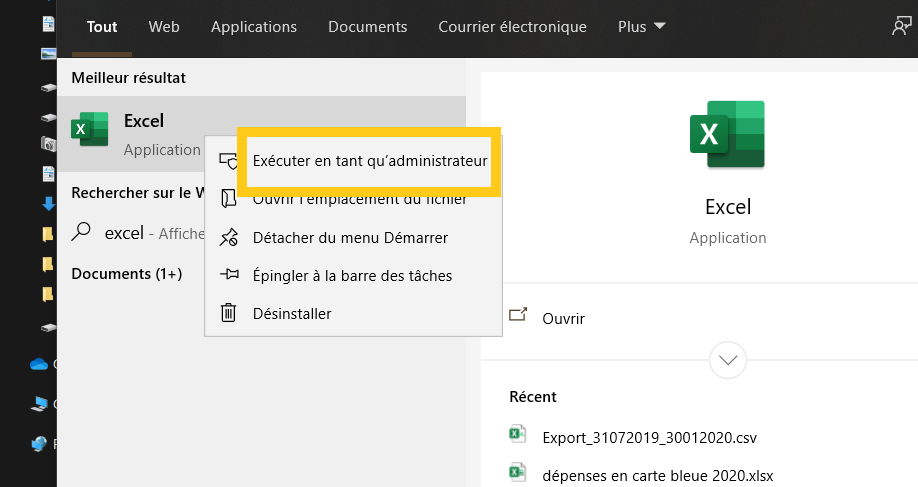Switch to the Documents tab
918x487 pixels.
(x=368, y=27)
